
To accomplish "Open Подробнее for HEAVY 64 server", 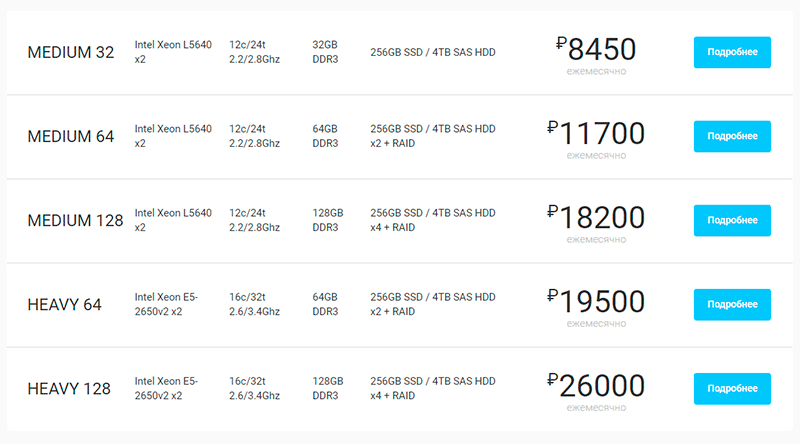I will coord(732,305).
